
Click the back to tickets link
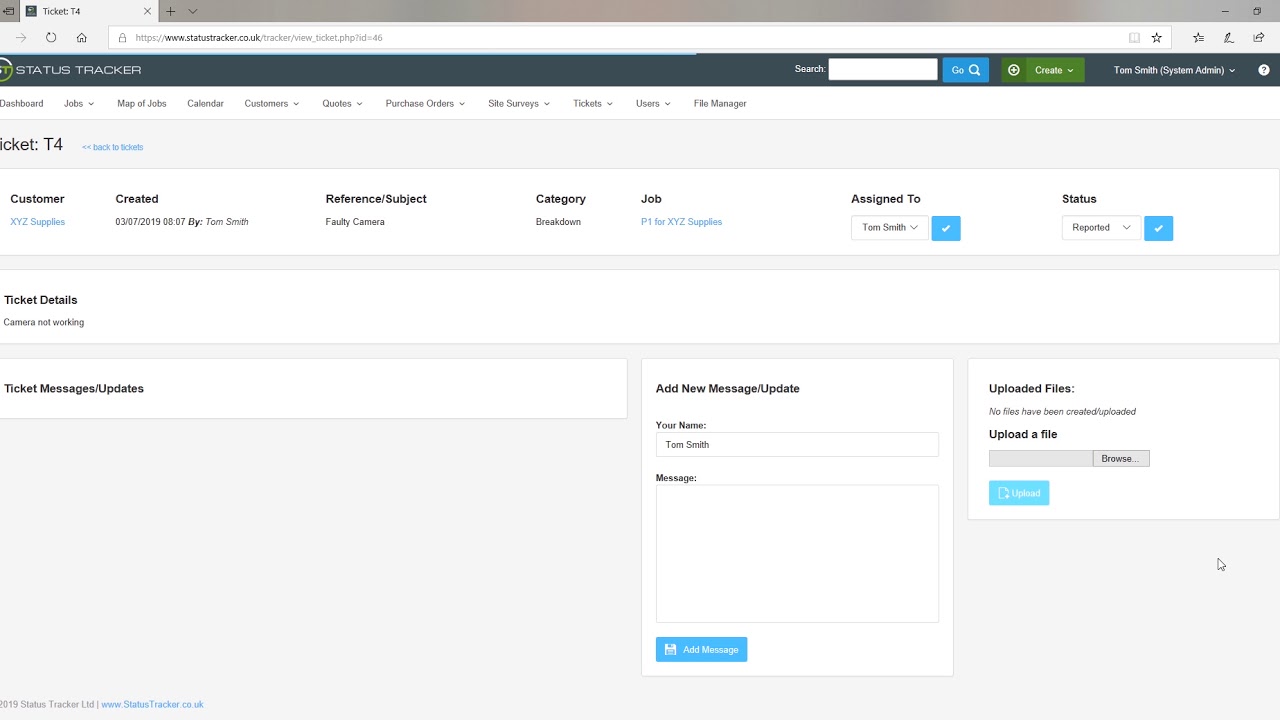click(x=113, y=147)
